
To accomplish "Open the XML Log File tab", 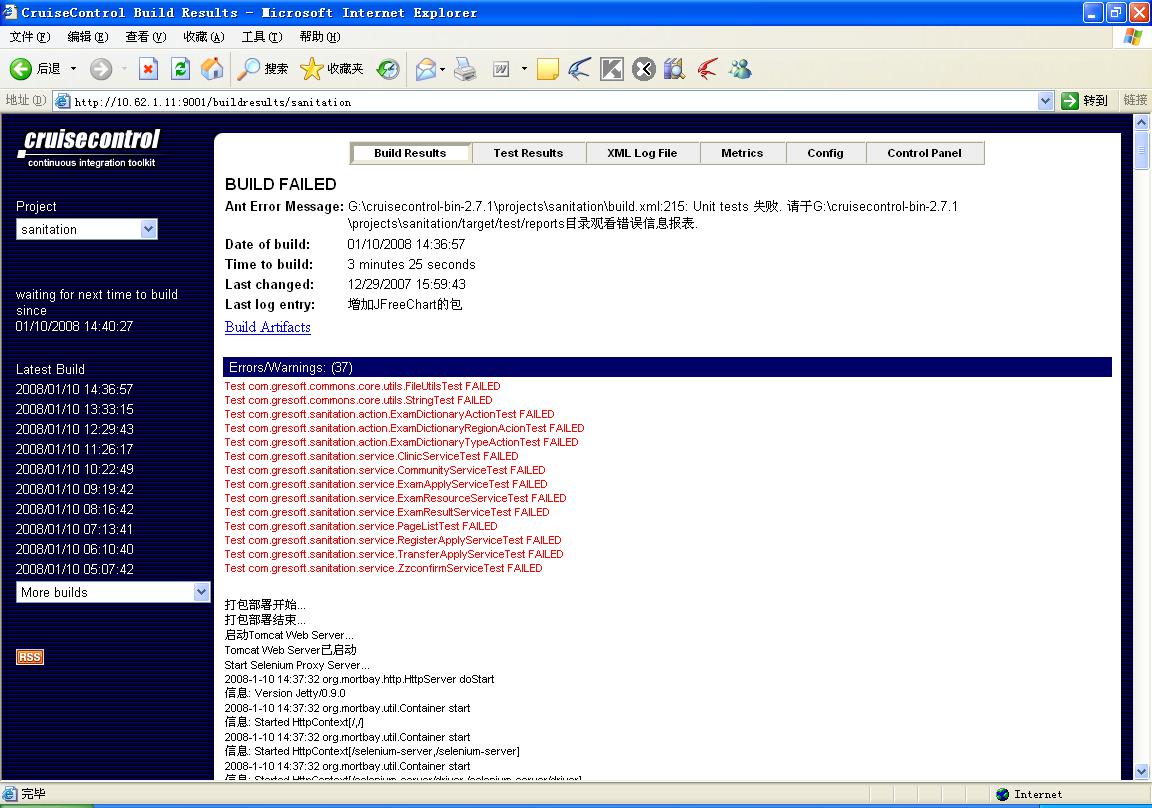I will coord(642,153).
